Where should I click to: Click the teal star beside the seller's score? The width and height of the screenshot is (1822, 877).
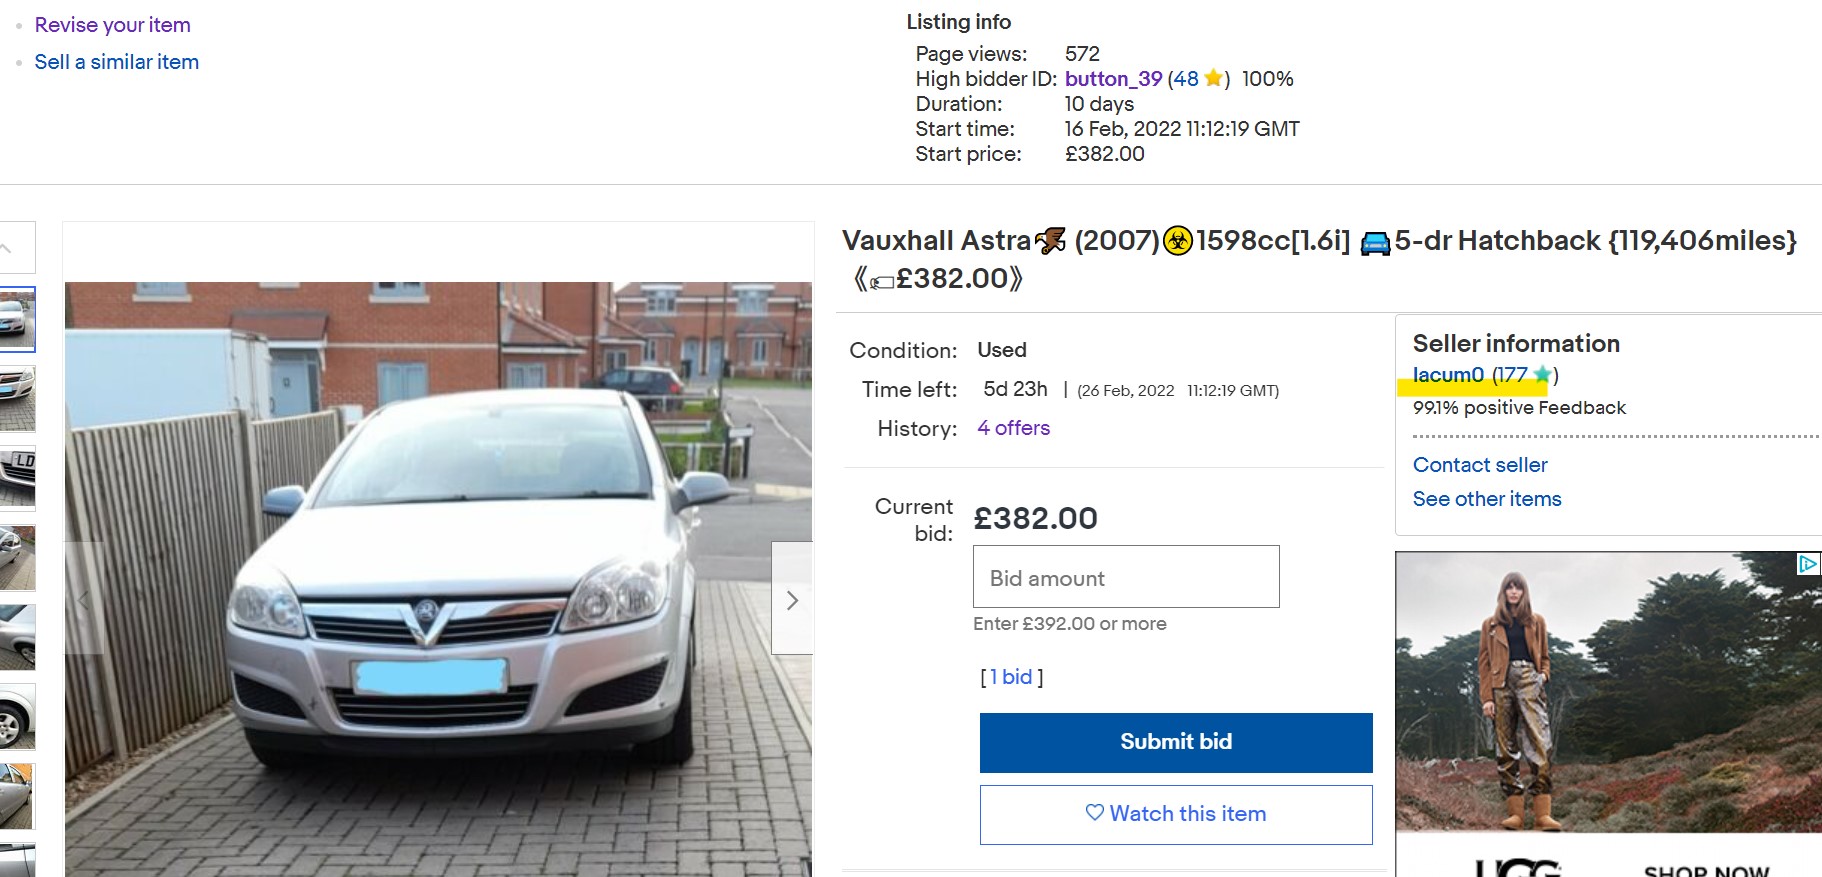1541,375
